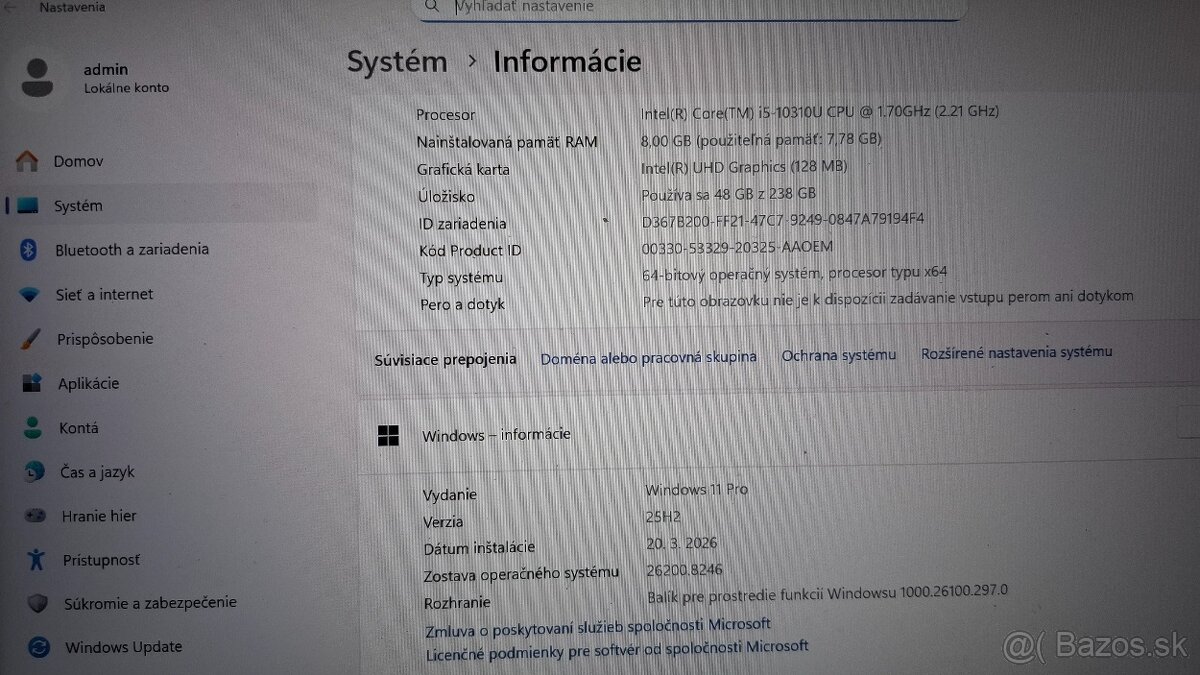Open Rozšírené nastavenia systému
This screenshot has width=1200, height=675.
point(1016,352)
